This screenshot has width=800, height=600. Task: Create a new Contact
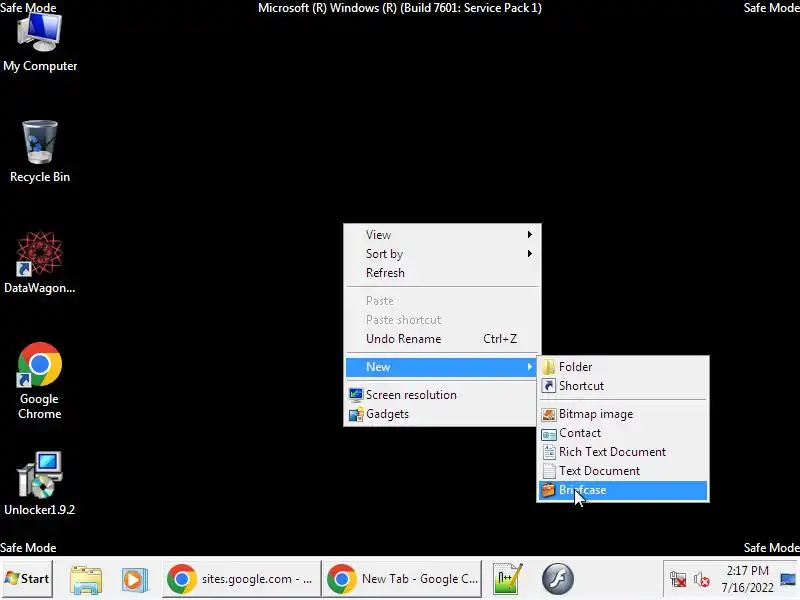point(623,433)
